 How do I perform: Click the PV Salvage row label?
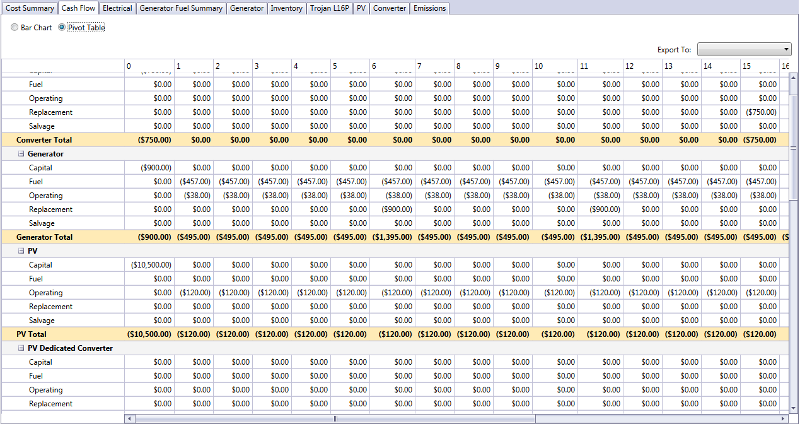pos(41,320)
